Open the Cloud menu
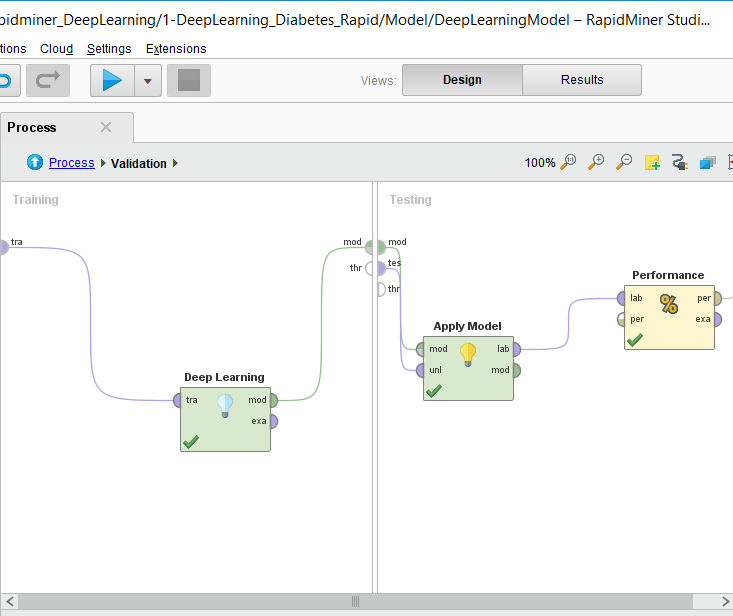Image resolution: width=733 pixels, height=616 pixels. [x=57, y=49]
